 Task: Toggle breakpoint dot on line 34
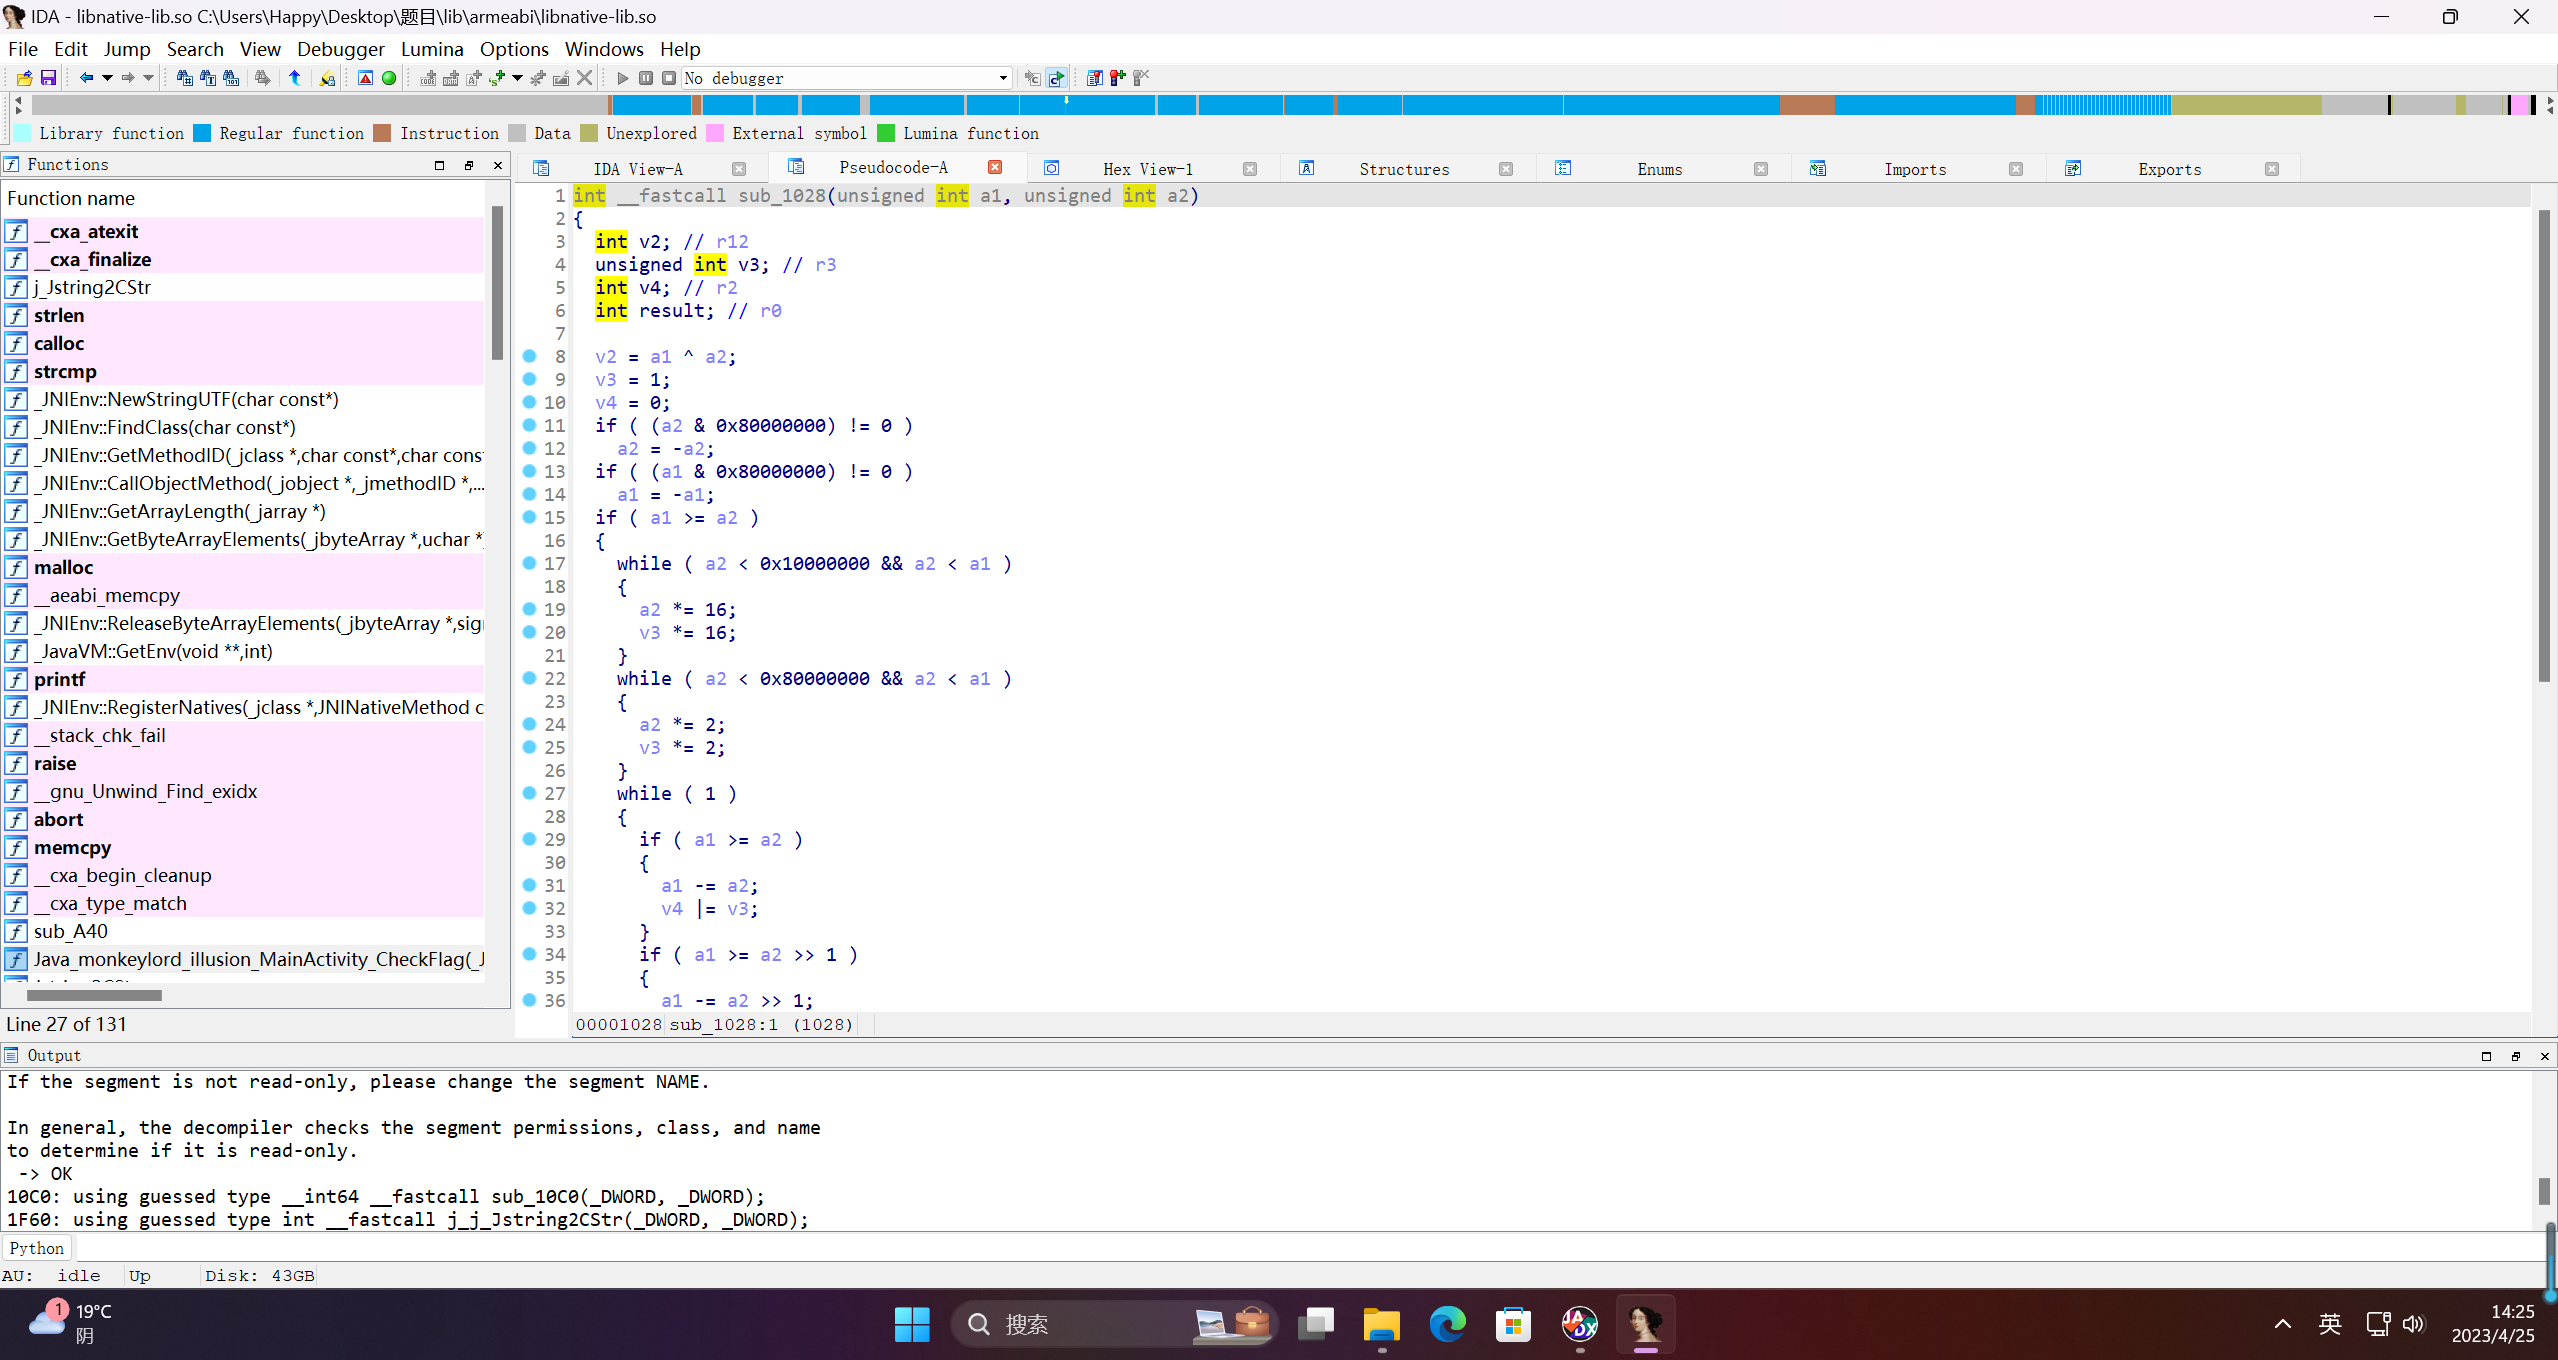click(x=530, y=954)
